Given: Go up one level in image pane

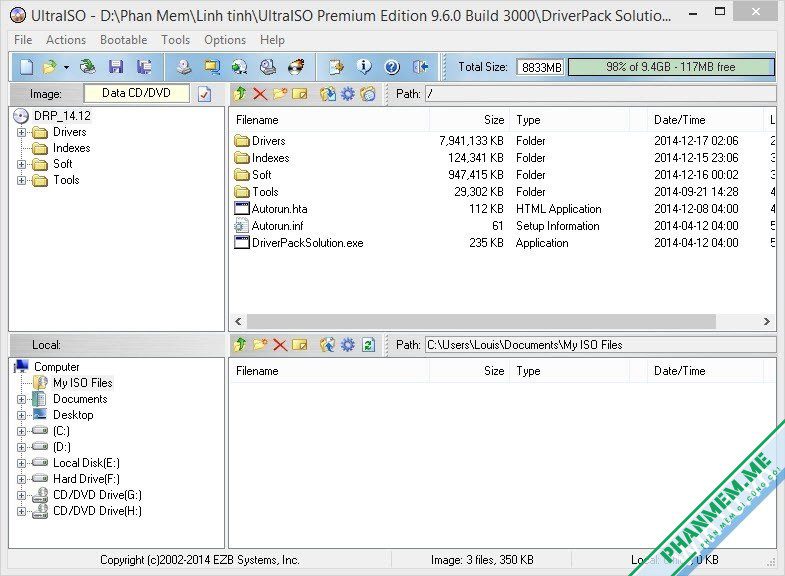Looking at the screenshot, I should (x=240, y=94).
